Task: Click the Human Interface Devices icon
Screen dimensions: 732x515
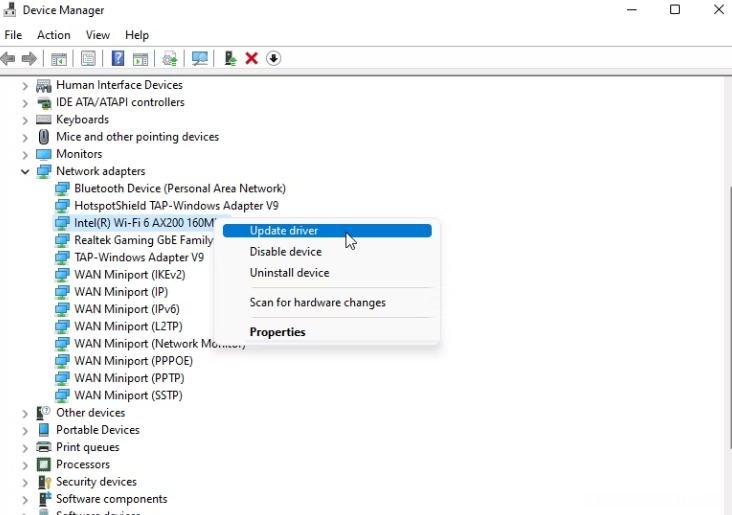Action: (x=44, y=85)
